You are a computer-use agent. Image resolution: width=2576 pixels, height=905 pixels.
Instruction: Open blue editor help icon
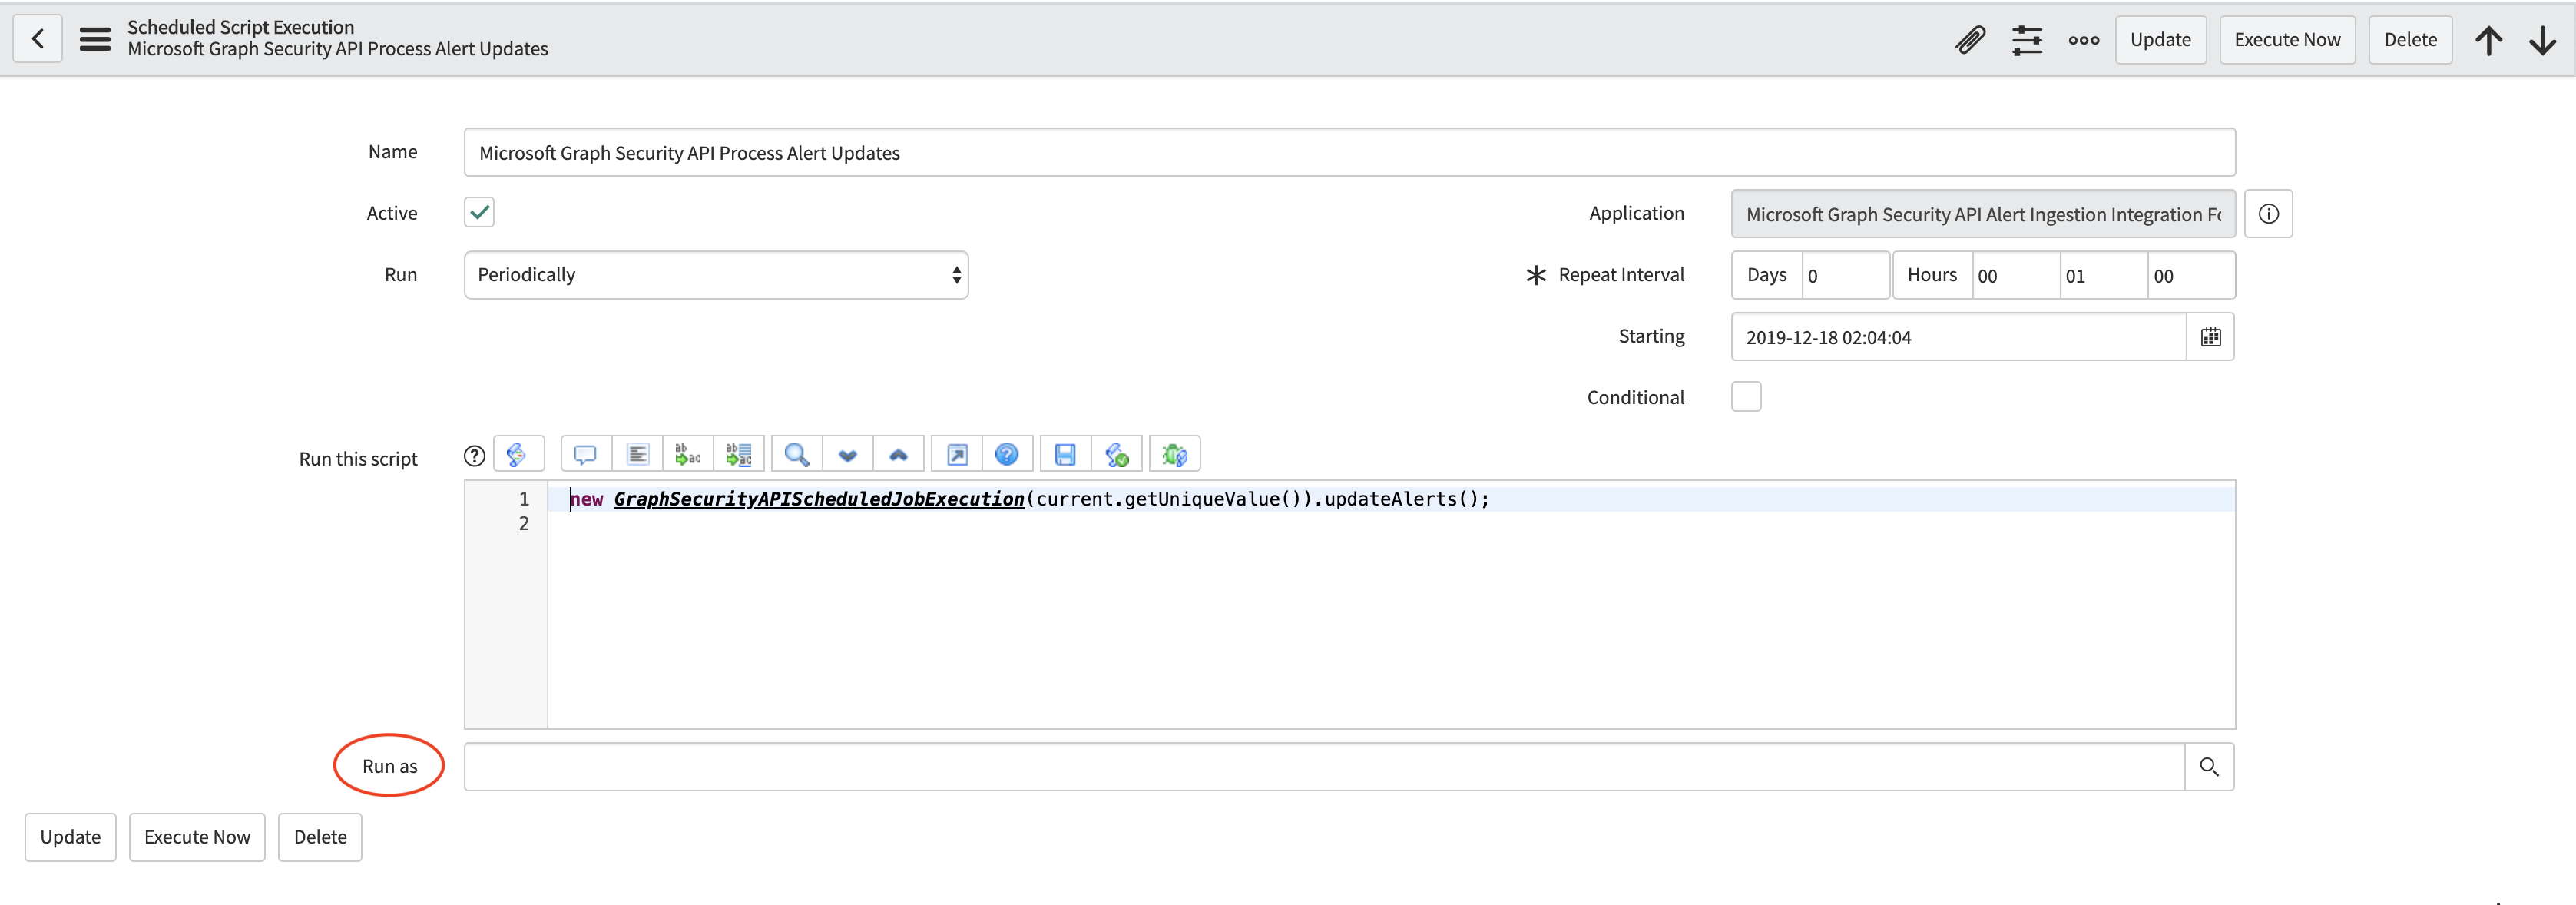(x=1007, y=455)
